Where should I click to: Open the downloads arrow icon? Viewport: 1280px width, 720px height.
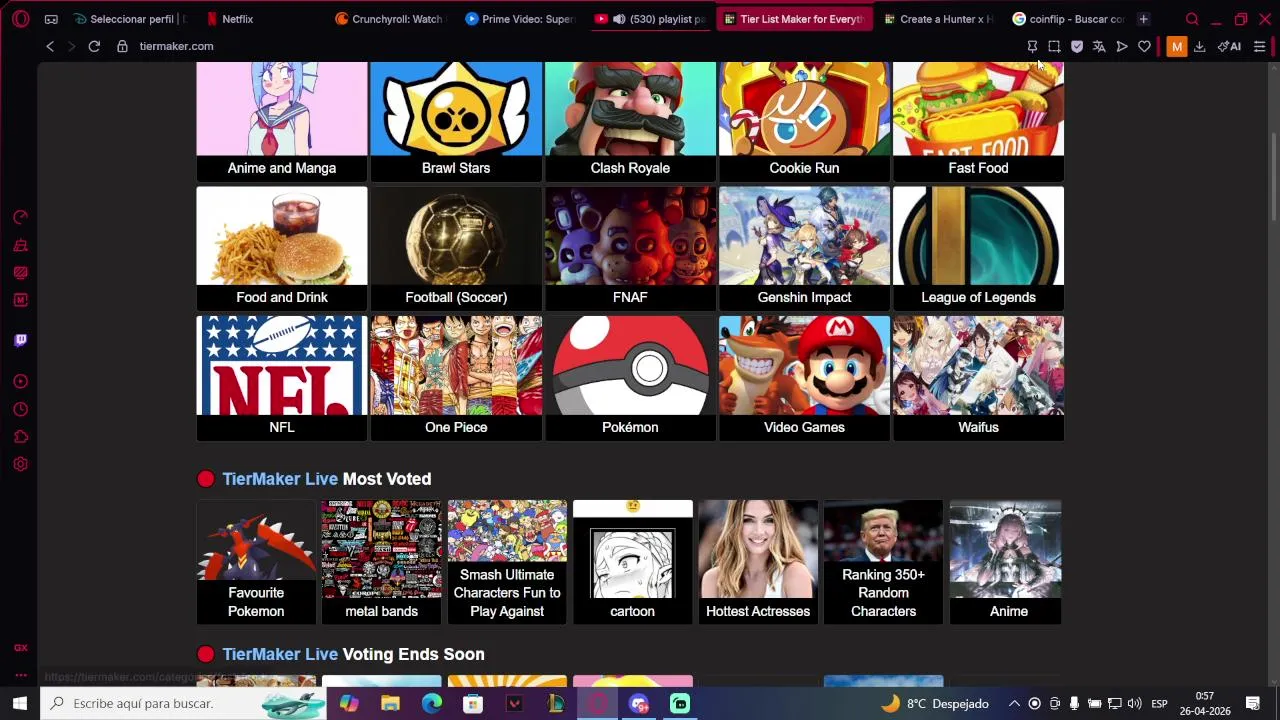1199,46
